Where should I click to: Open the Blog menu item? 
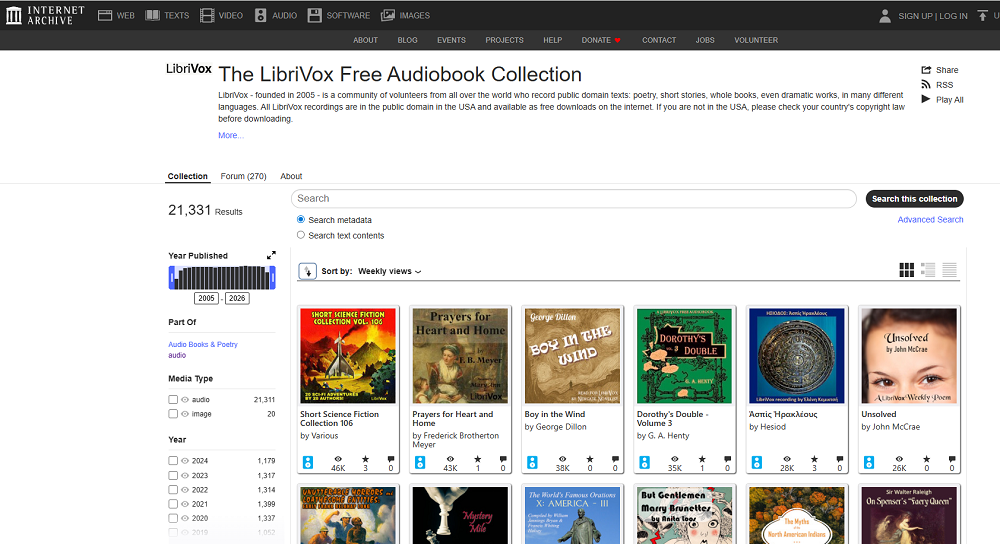[408, 40]
